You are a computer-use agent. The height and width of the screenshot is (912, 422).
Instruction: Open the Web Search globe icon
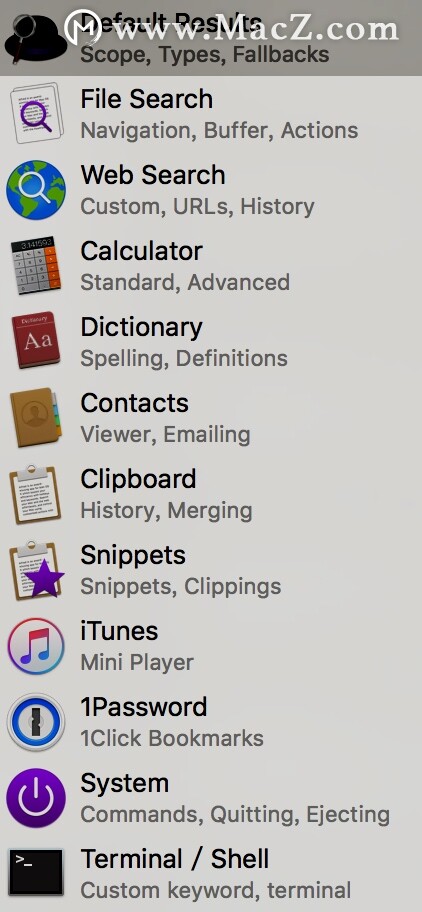pyautogui.click(x=36, y=190)
